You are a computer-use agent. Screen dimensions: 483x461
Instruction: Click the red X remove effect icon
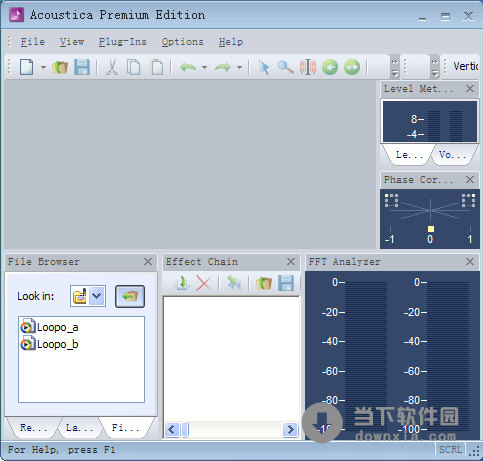pos(203,283)
